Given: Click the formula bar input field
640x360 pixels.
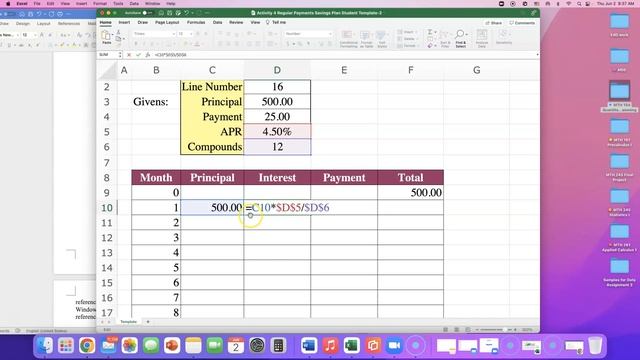Looking at the screenshot, I should click(343, 55).
